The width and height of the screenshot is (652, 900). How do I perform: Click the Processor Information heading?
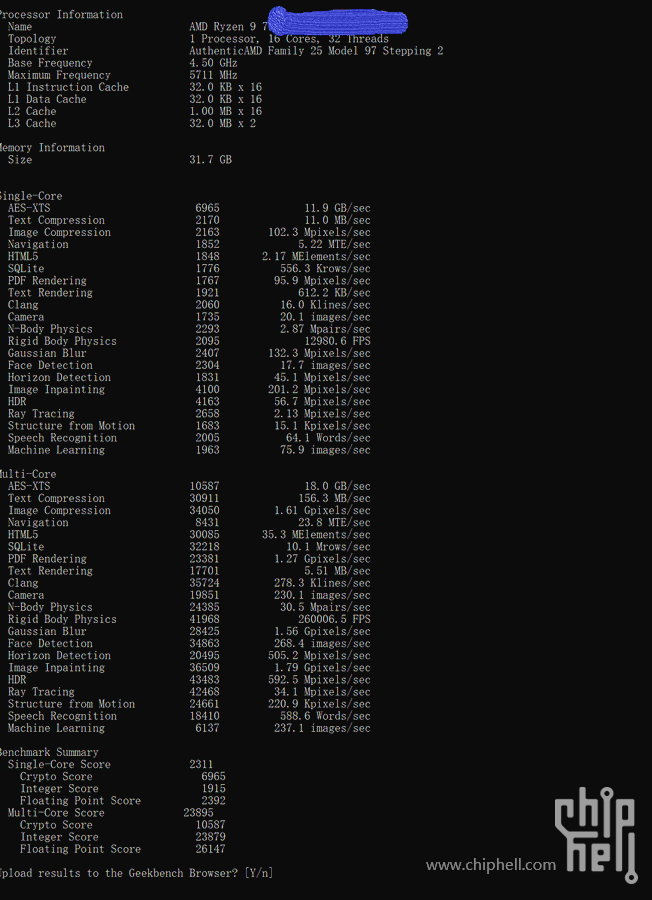point(61,15)
